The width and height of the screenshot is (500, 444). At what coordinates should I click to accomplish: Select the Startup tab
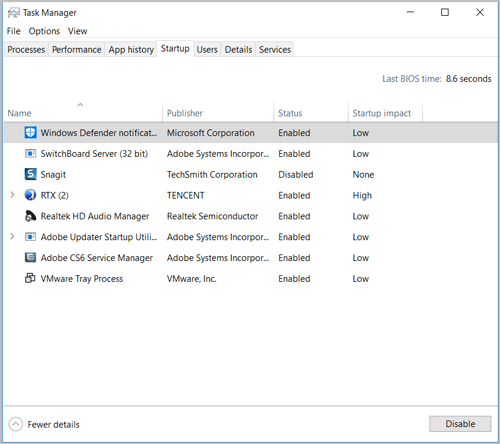(175, 49)
